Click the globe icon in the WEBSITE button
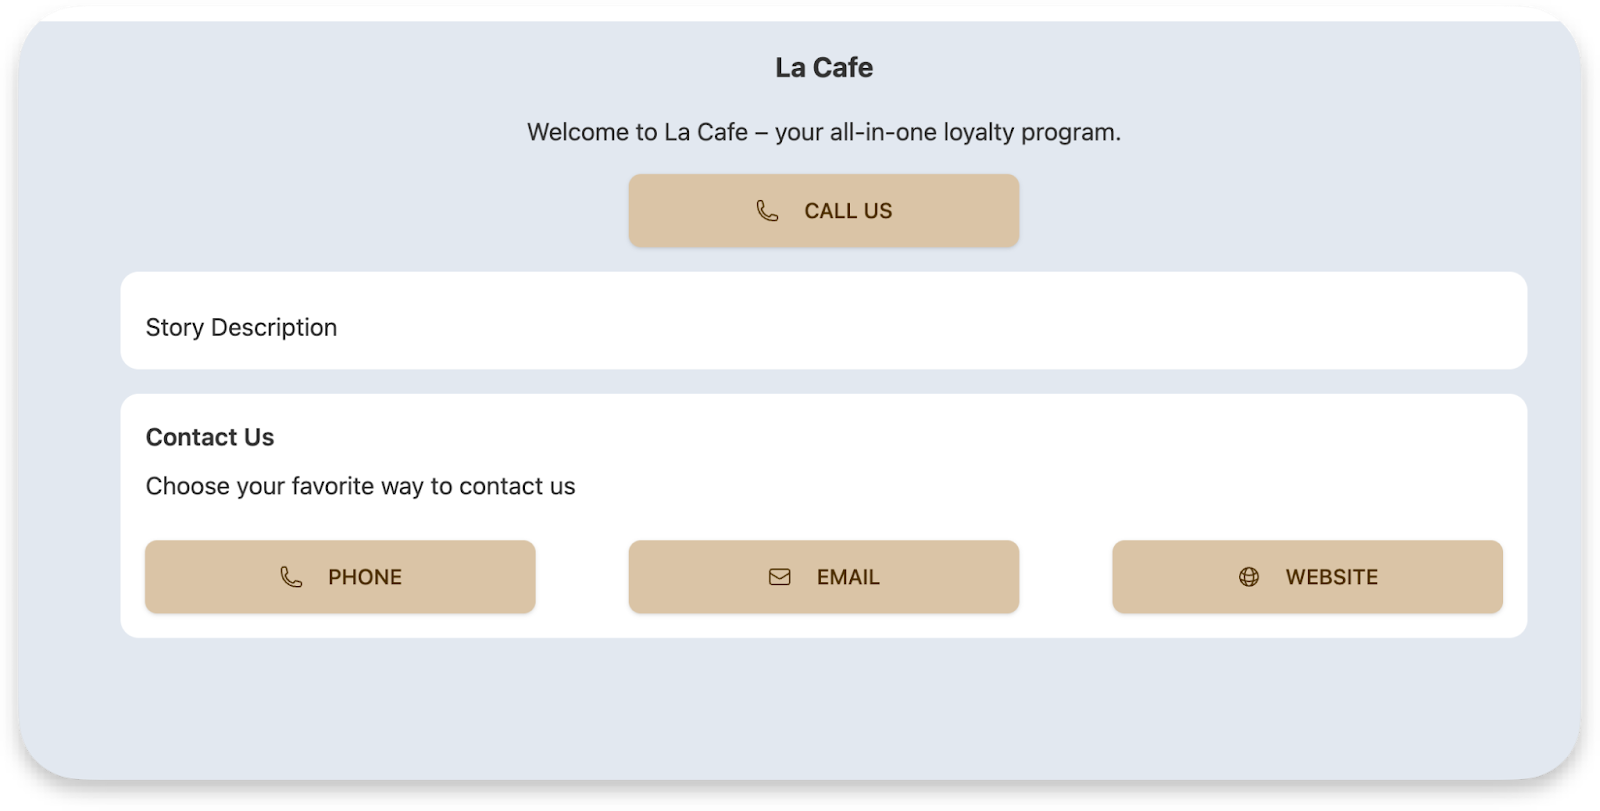Viewport: 1600px width, 811px height. coord(1249,577)
